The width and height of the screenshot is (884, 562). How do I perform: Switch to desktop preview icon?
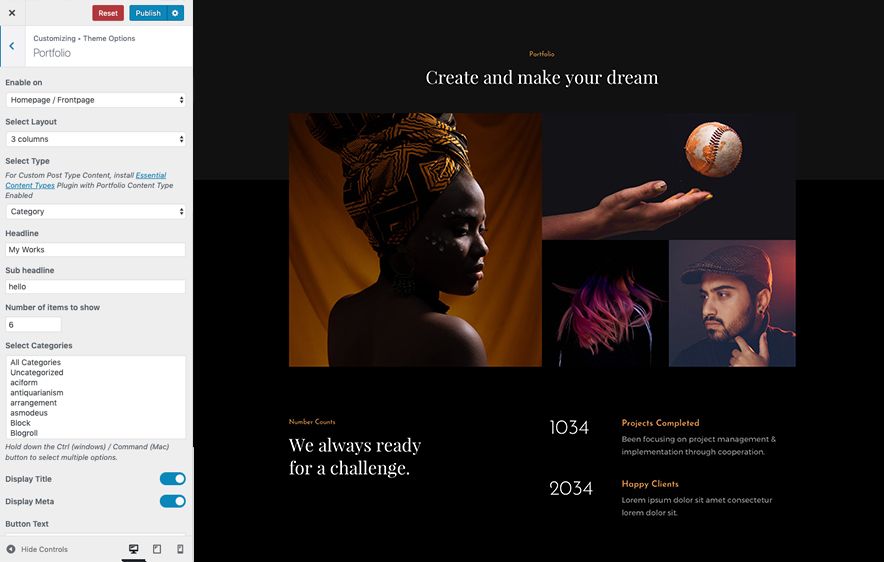click(134, 549)
